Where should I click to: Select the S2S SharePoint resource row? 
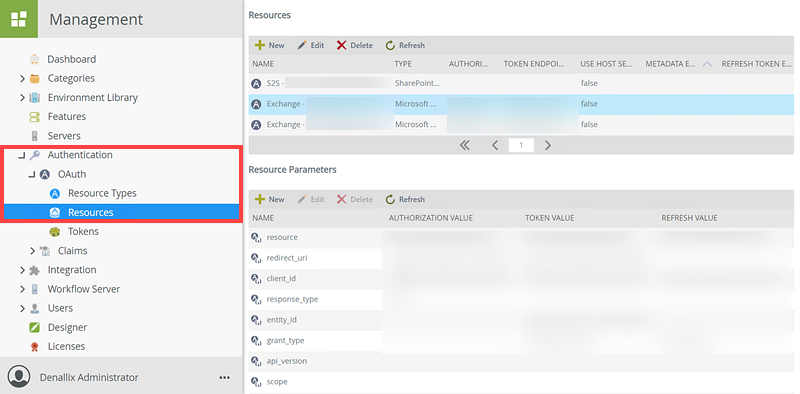521,83
